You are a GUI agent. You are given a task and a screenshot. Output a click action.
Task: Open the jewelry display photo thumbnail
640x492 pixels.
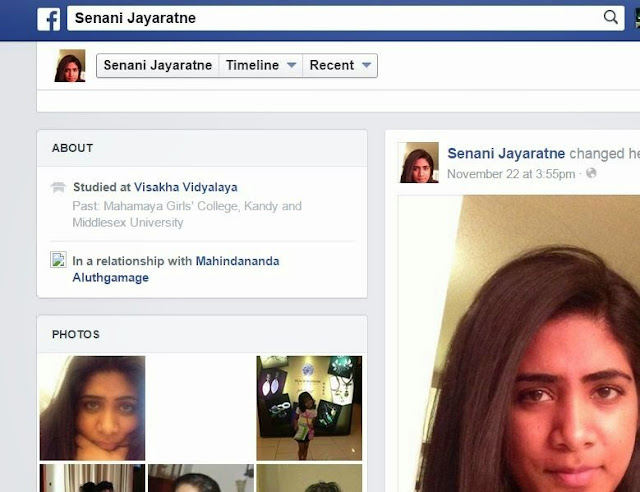309,408
